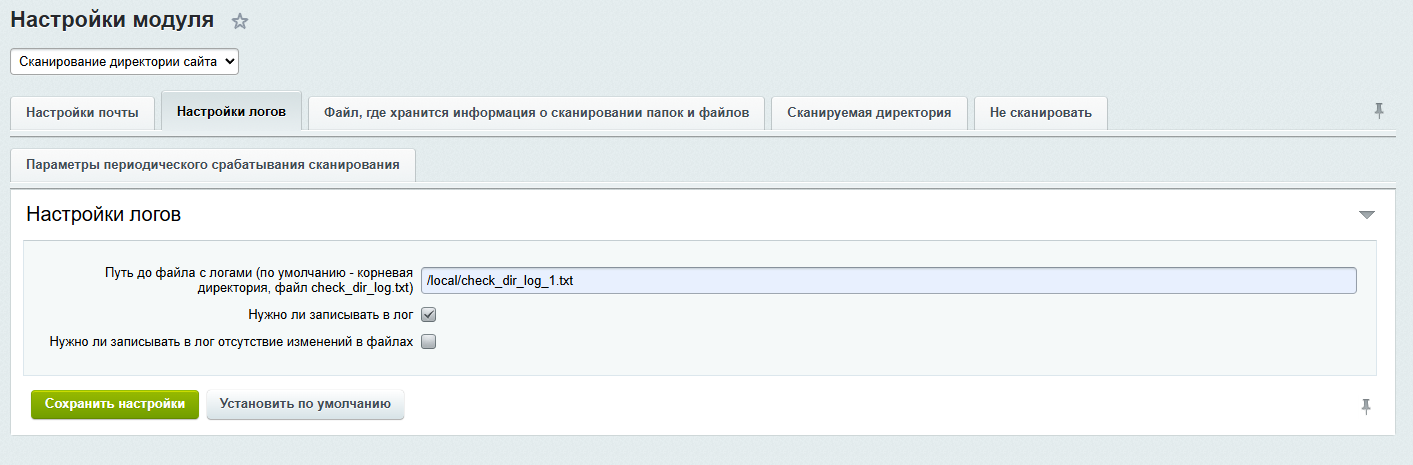Viewport: 1413px width, 465px height.
Task: Click the log file path input field
Action: click(x=888, y=281)
